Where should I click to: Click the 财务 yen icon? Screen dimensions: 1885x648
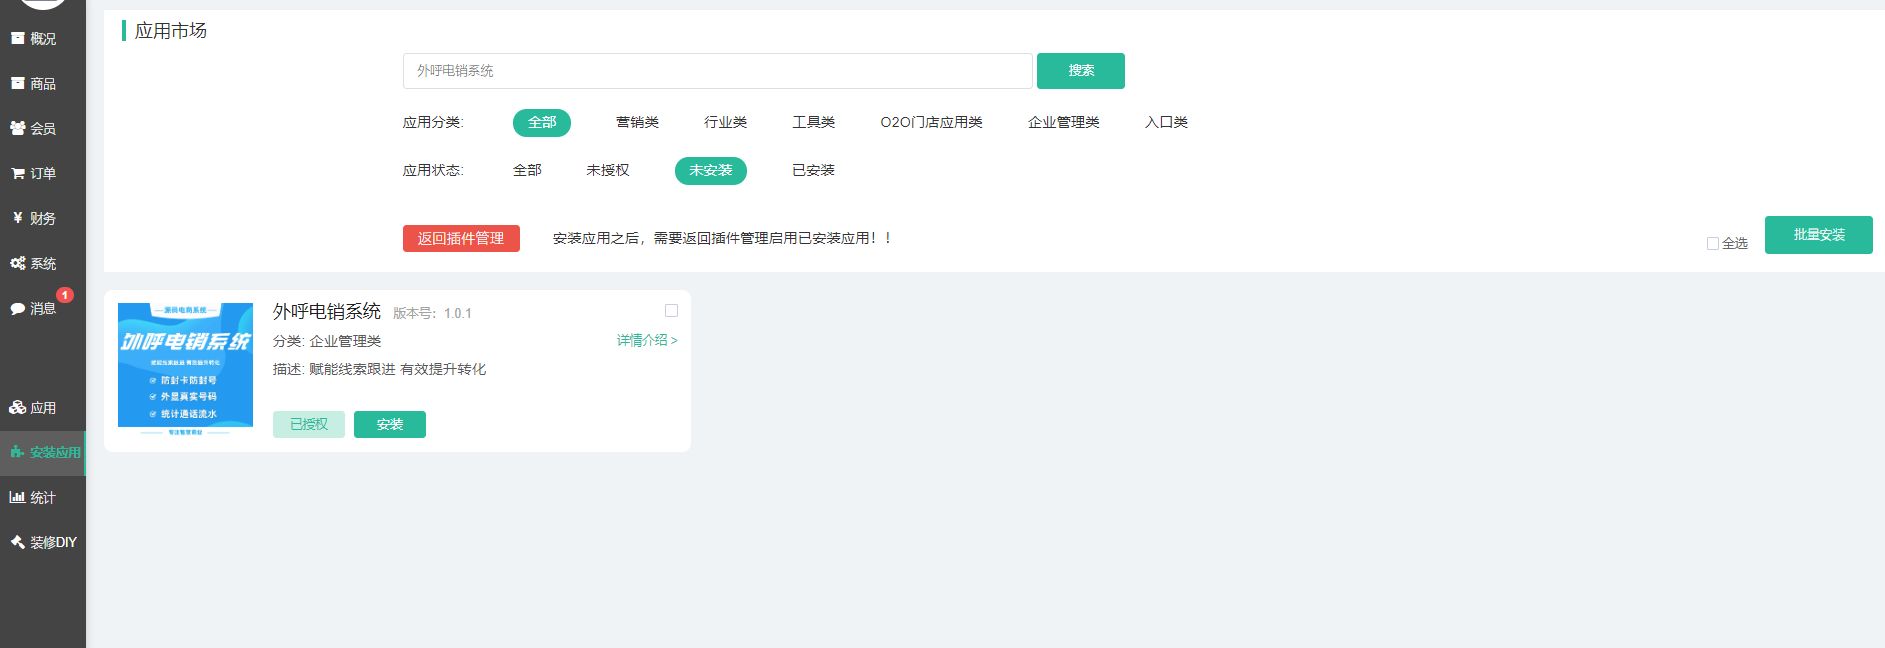tap(17, 218)
